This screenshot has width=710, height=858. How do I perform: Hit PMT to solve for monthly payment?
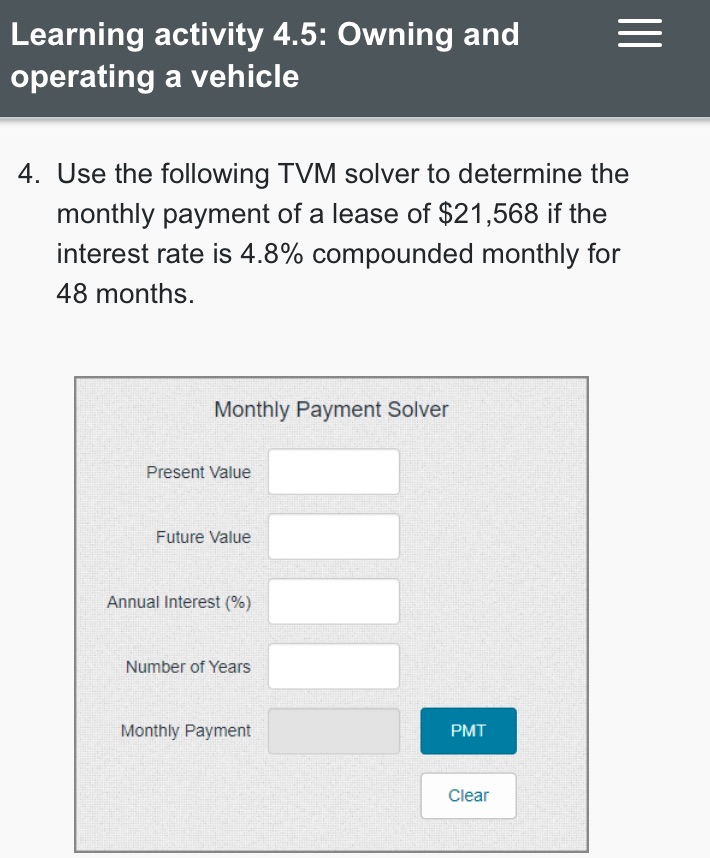coord(468,731)
